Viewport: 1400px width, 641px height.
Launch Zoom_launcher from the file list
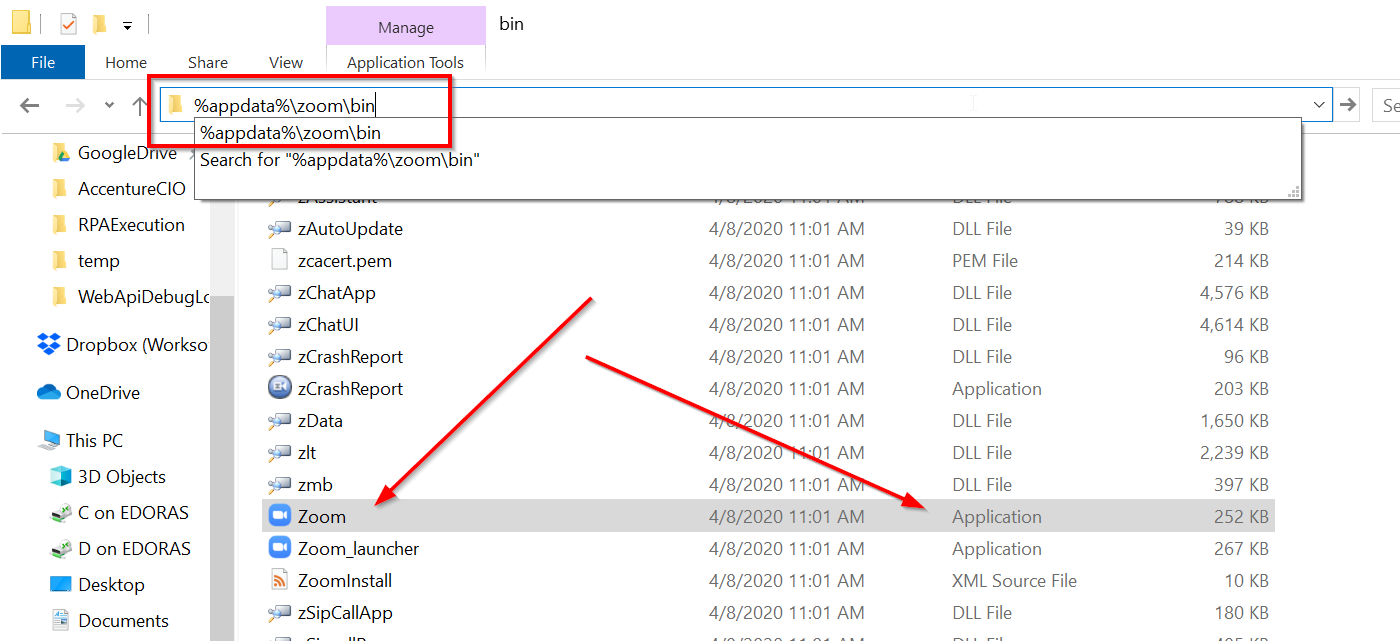point(357,548)
